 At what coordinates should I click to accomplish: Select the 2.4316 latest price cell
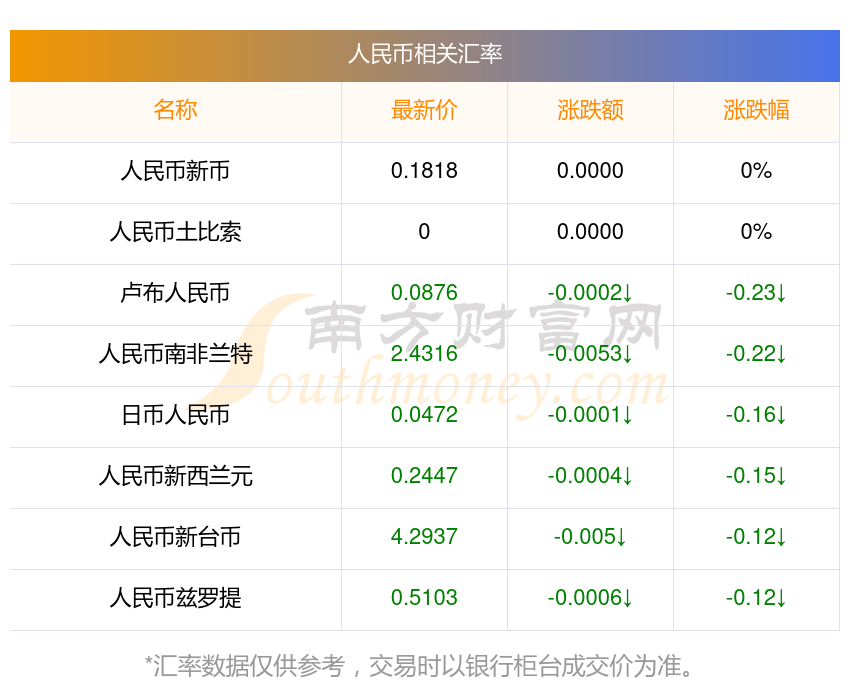424,354
